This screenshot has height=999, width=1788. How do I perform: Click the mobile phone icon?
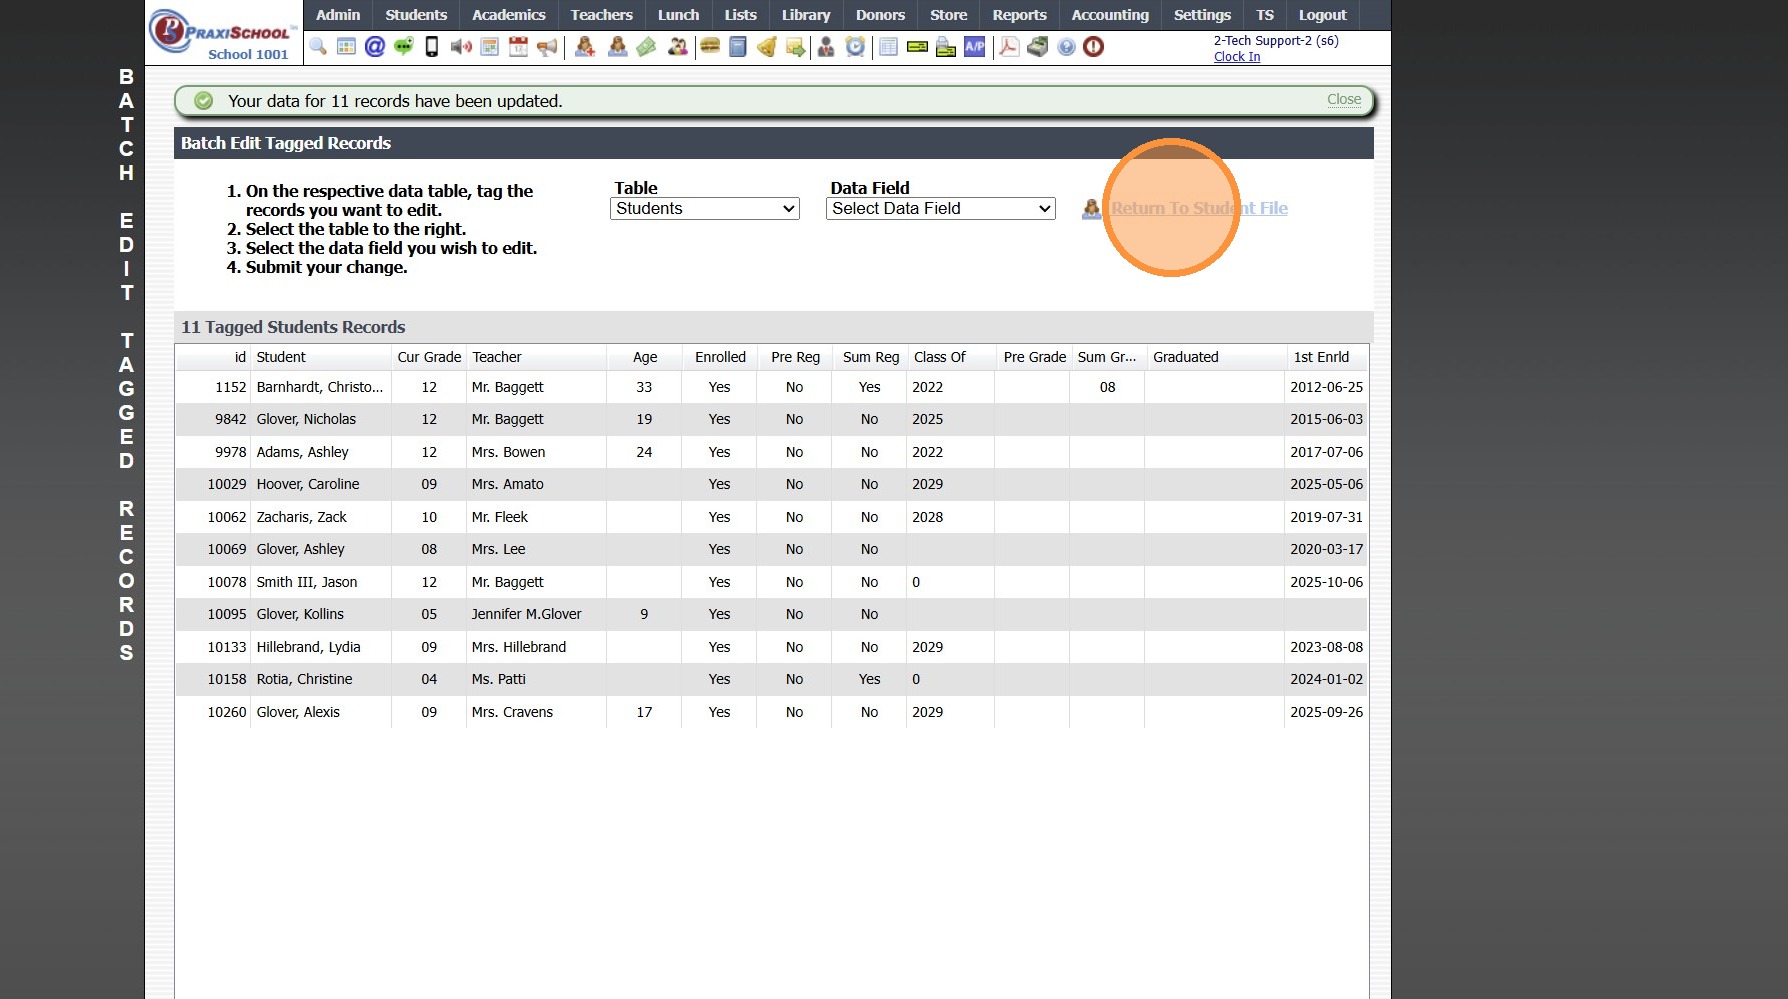432,47
